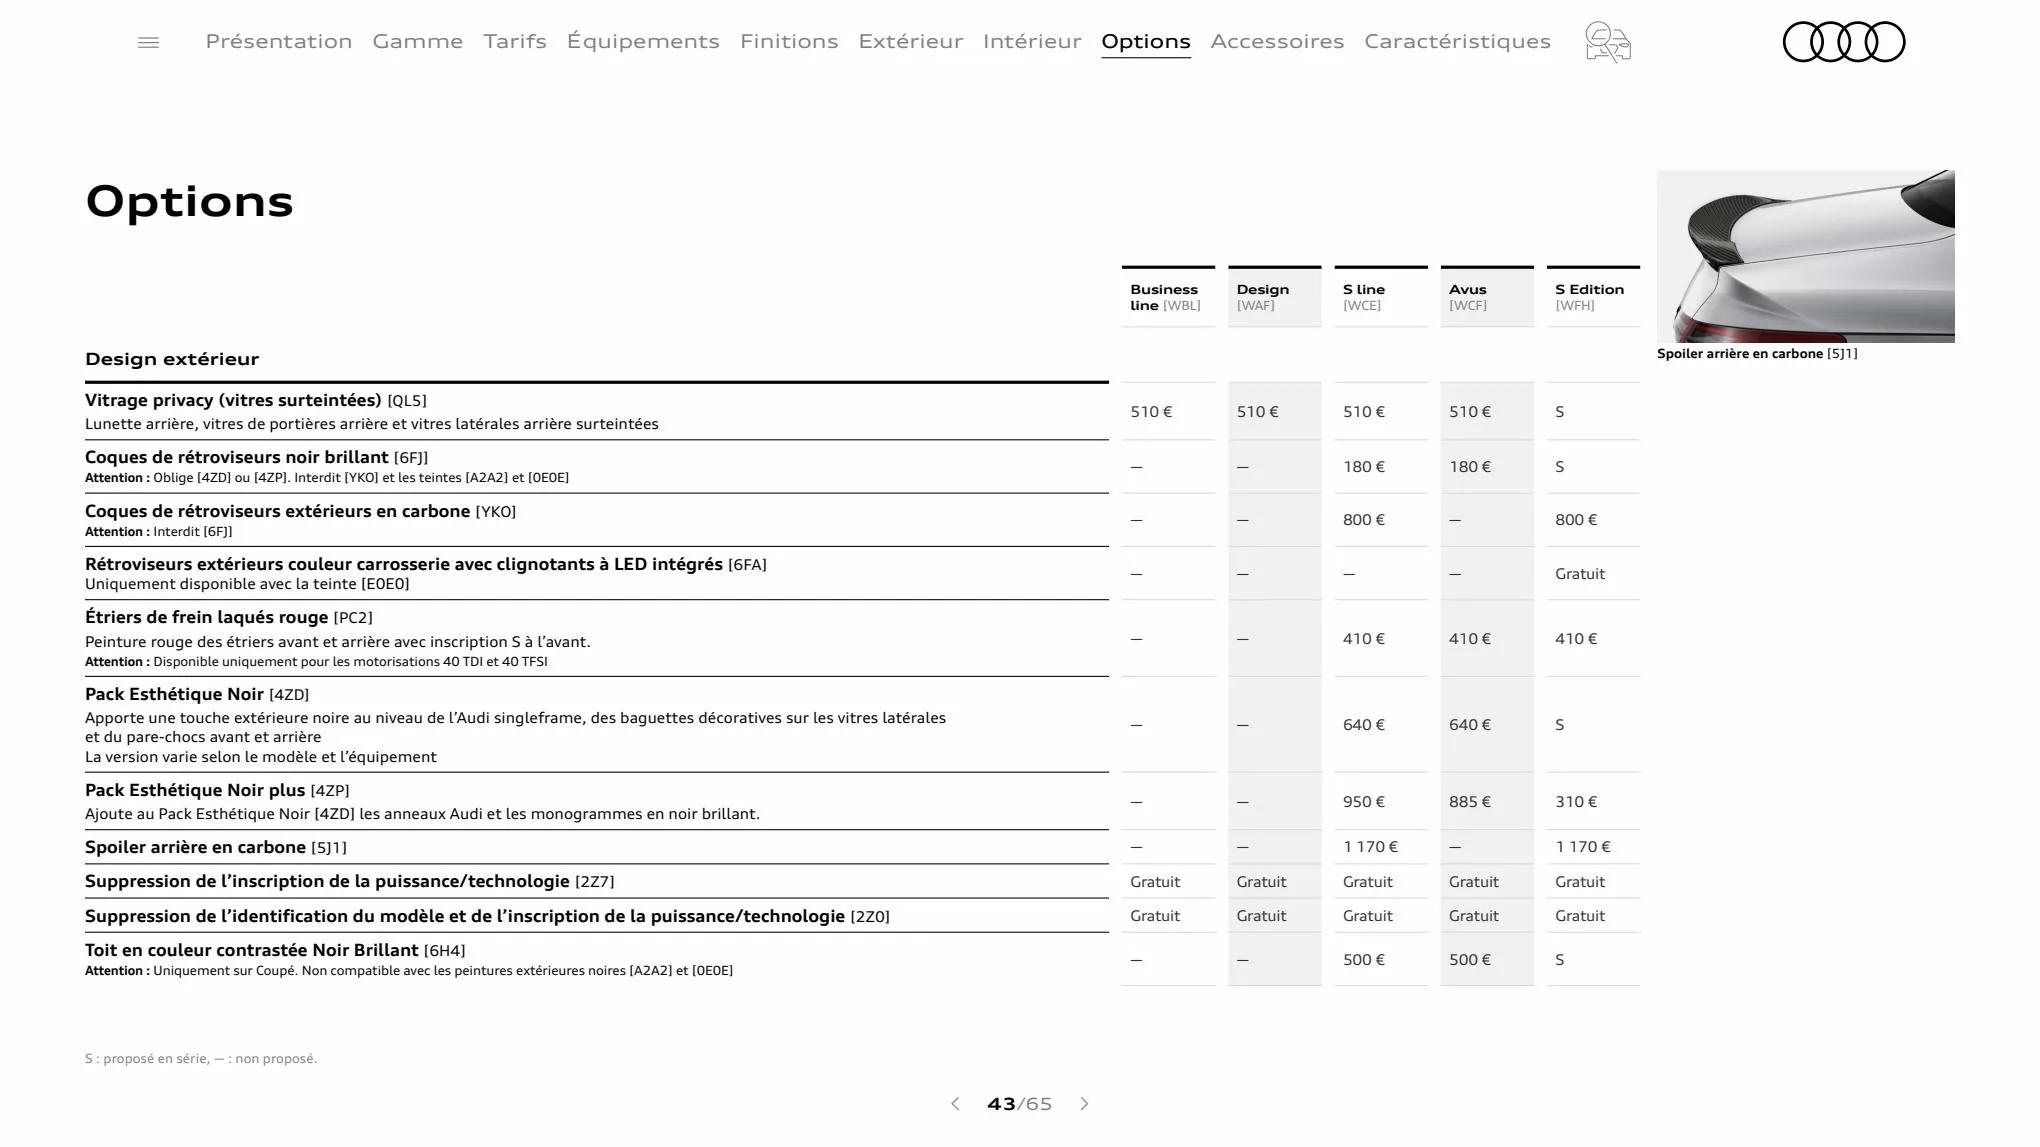2040x1147 pixels.
Task: Click the 510 € Business line price
Action: tap(1151, 412)
